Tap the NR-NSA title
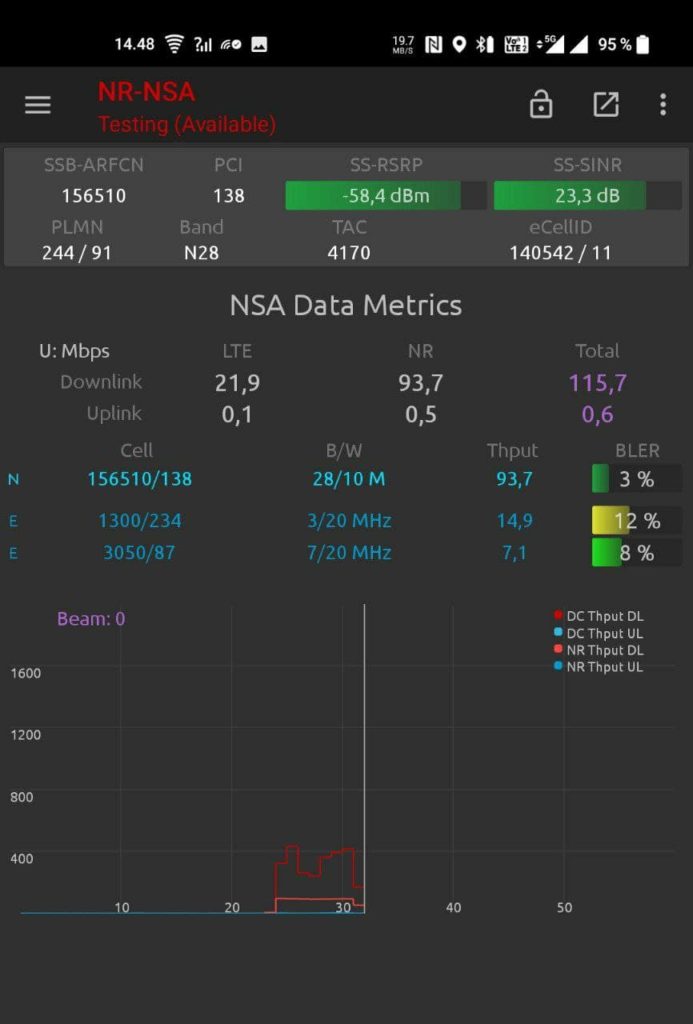Viewport: 693px width, 1024px height. pos(146,92)
